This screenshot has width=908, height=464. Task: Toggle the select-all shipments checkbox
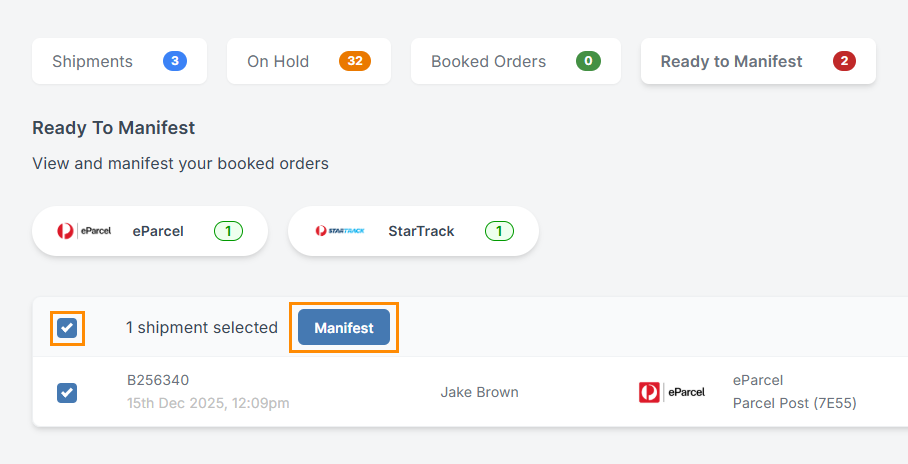click(x=67, y=328)
